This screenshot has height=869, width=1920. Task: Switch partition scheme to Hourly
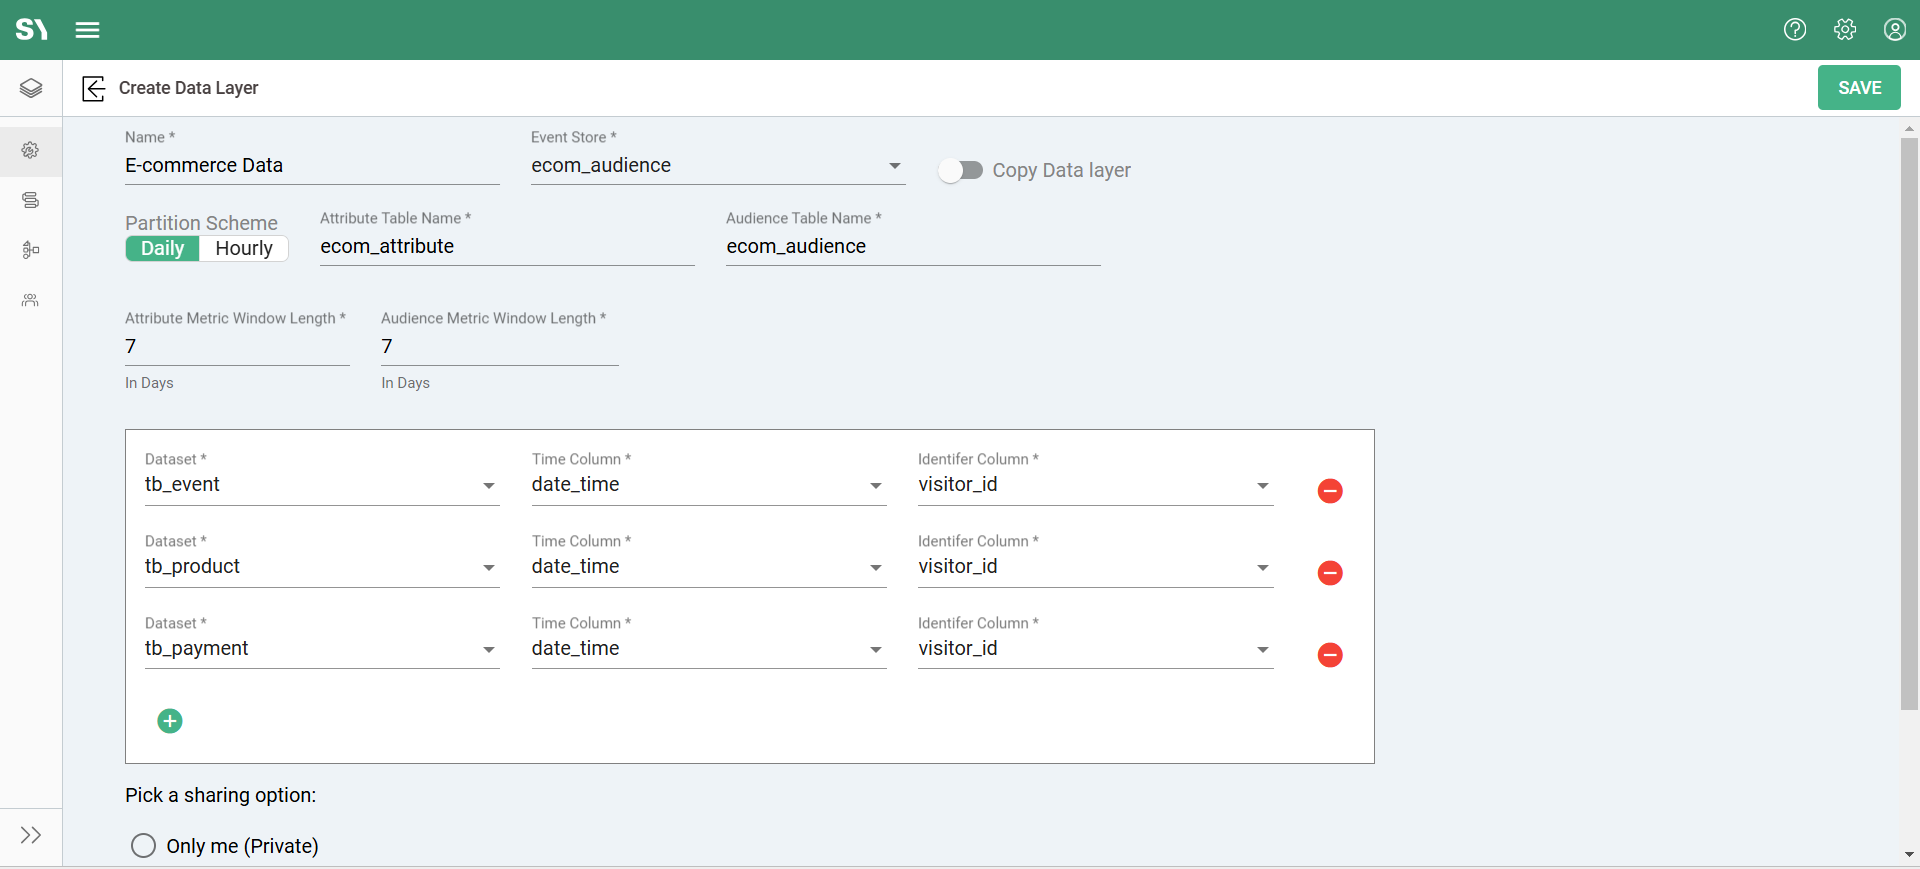click(244, 249)
